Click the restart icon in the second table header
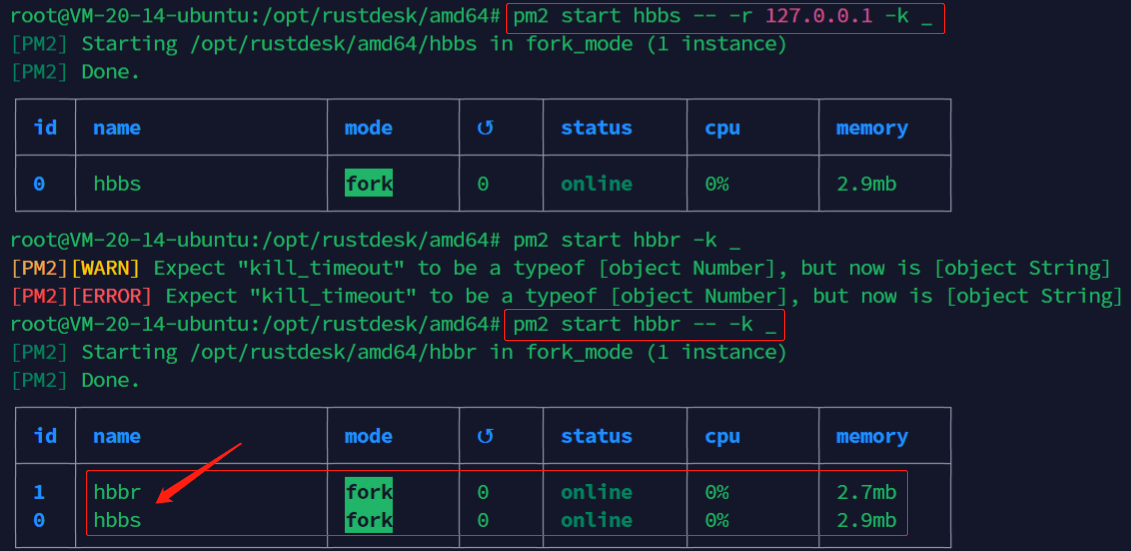This screenshot has width=1131, height=551. (x=485, y=436)
